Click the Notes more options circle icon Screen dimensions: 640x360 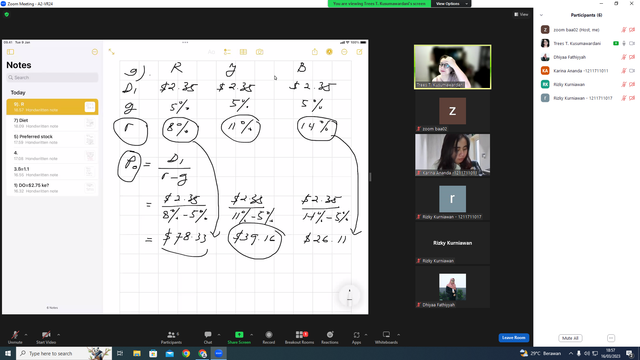95,52
